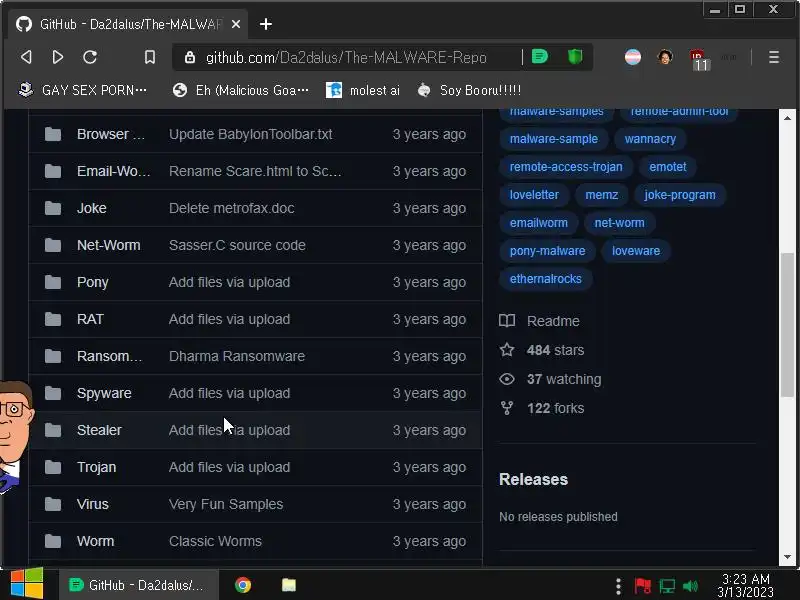Screen dimensions: 800x600
Task: Open the green shield icon in address bar
Action: 575,56
